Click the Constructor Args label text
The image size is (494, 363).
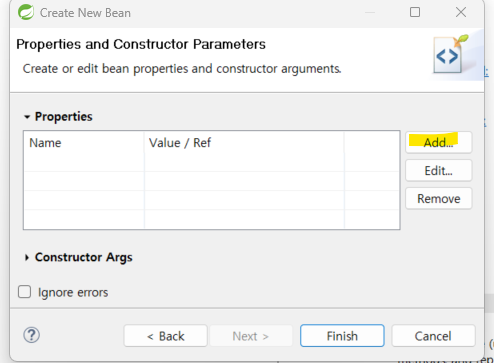coord(83,257)
